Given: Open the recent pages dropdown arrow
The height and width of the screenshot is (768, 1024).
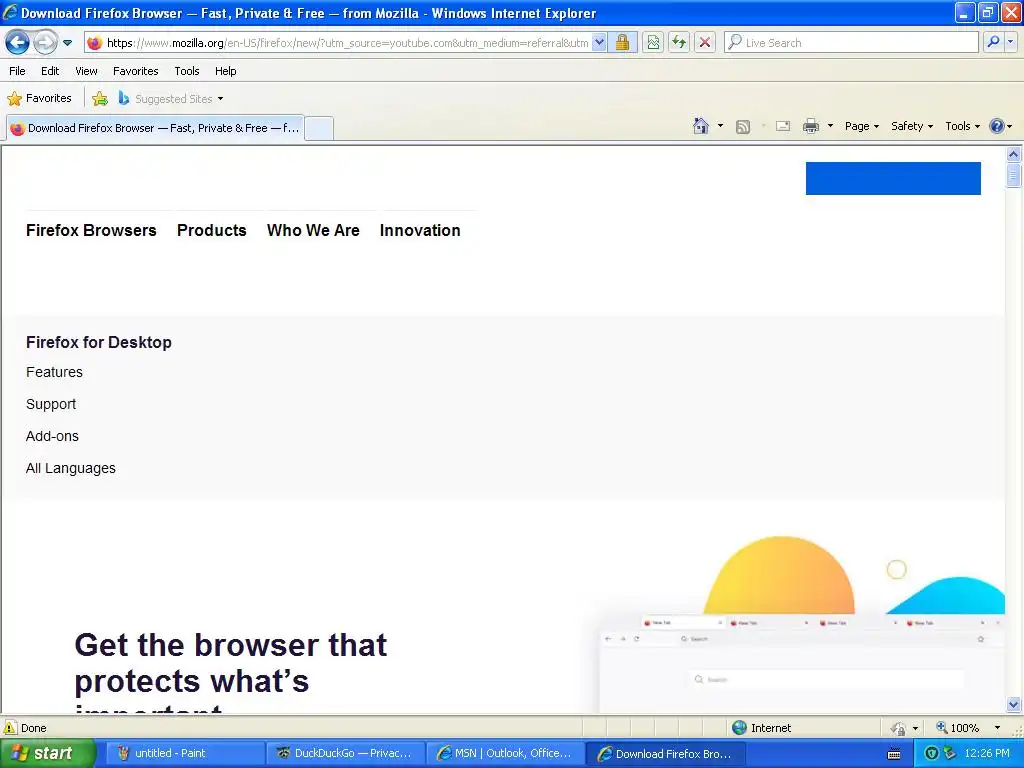Looking at the screenshot, I should [x=67, y=43].
